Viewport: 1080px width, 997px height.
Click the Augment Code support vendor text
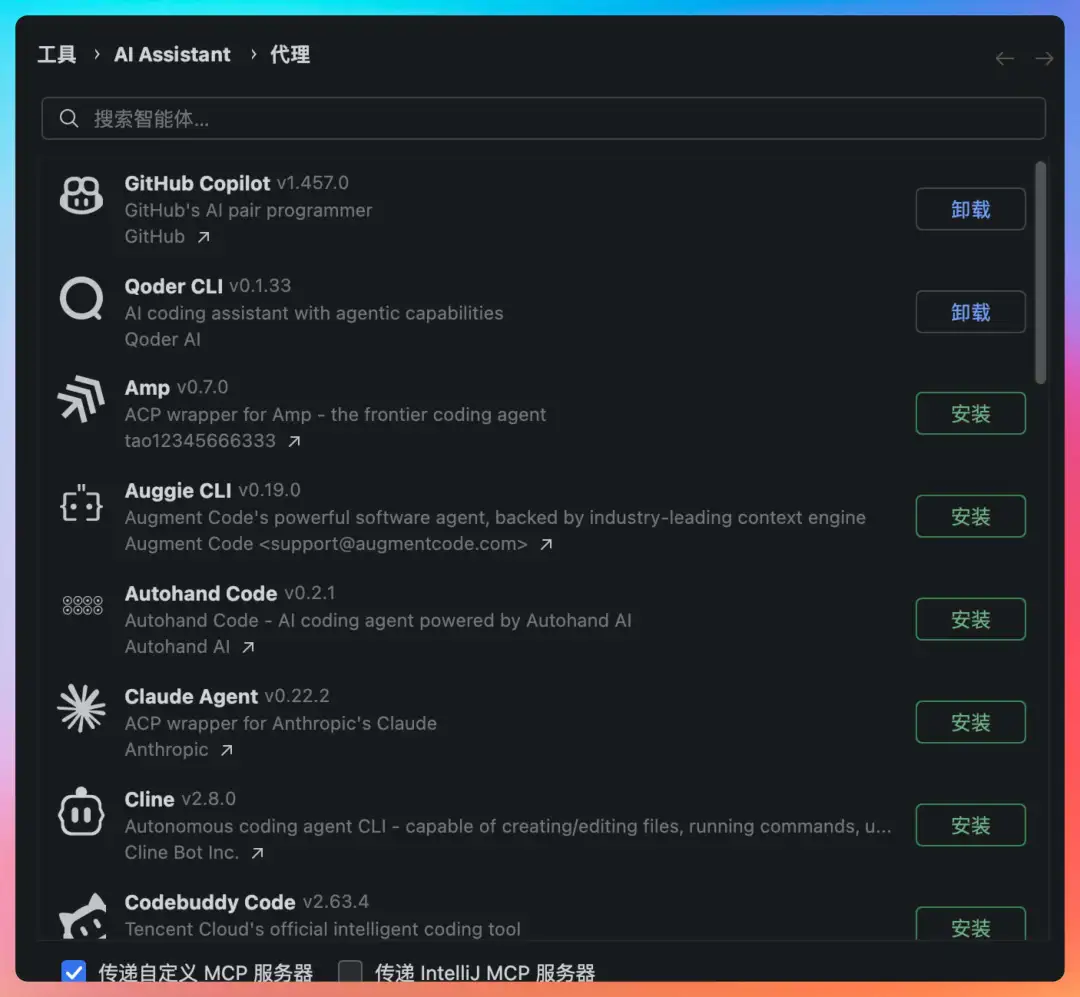coord(326,544)
